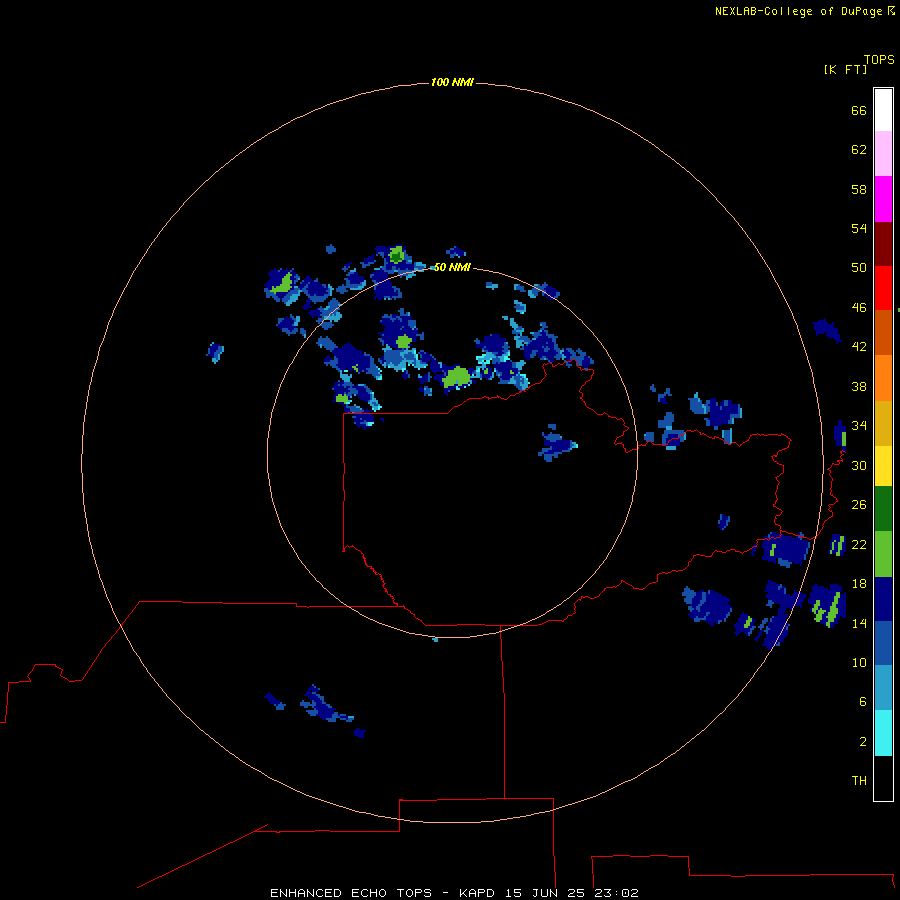Click the medium blue legend swatch

(883, 643)
